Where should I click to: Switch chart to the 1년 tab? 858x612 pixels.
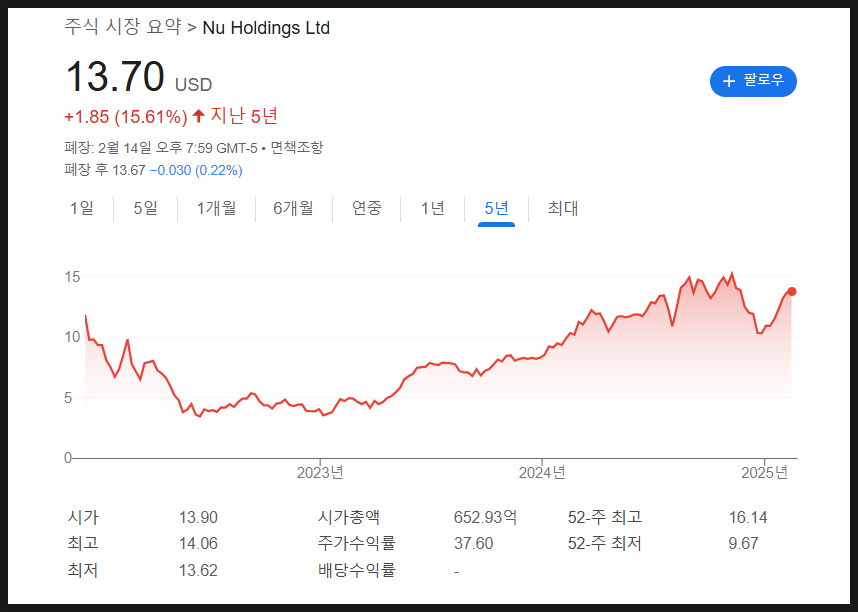click(432, 208)
